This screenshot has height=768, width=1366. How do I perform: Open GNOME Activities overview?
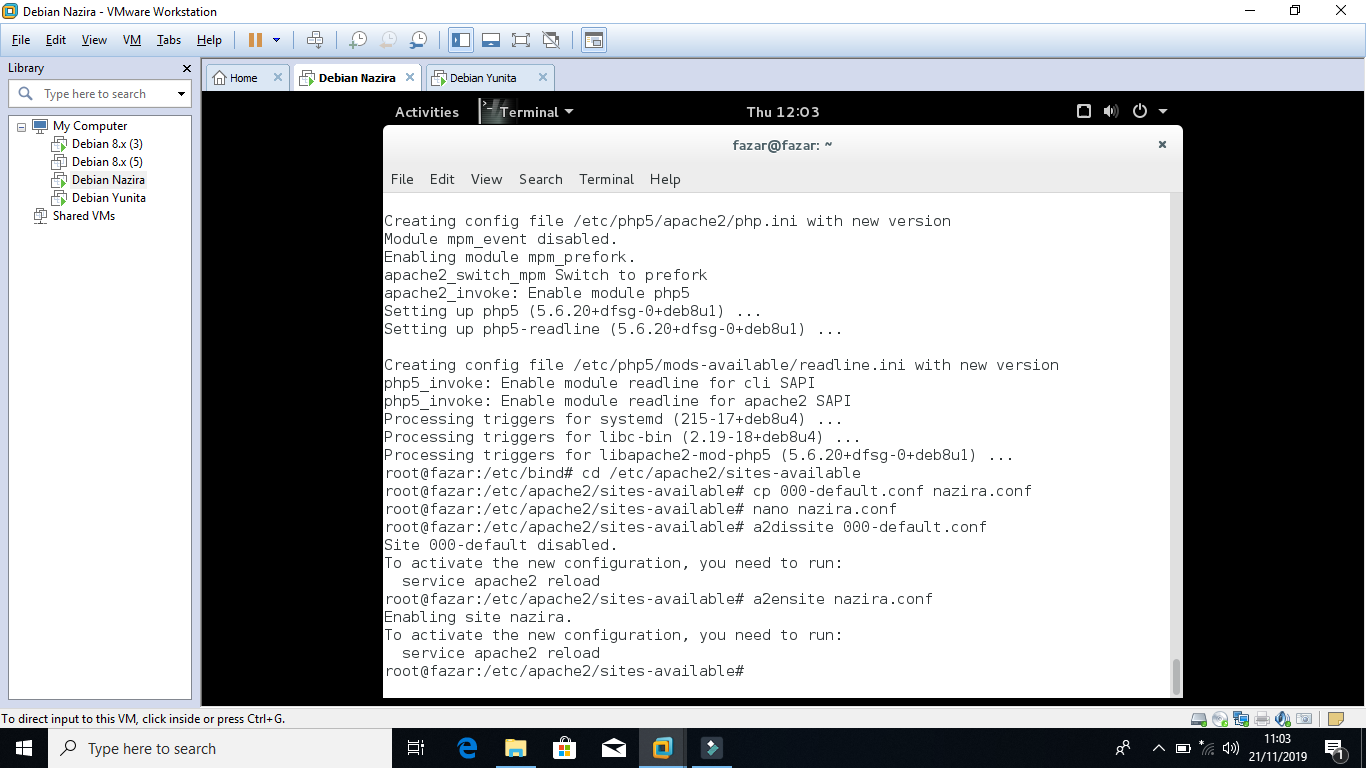[427, 112]
